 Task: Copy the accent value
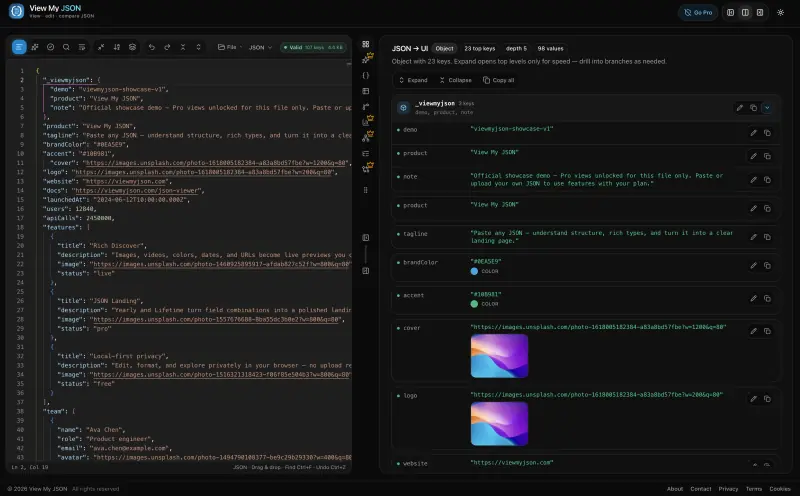tap(767, 299)
